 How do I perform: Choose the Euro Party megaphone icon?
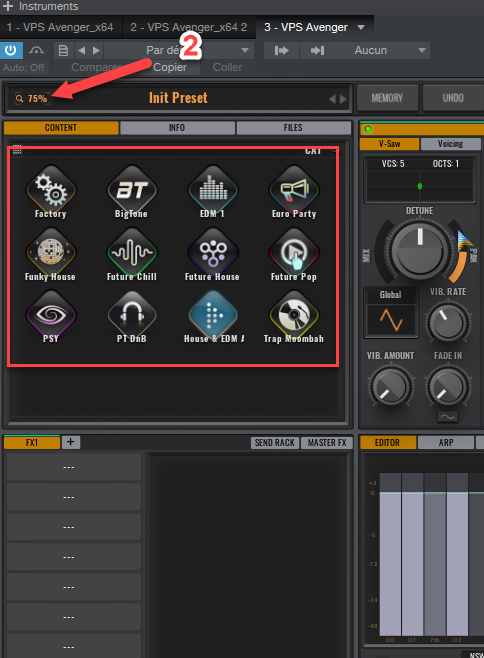tap(294, 190)
